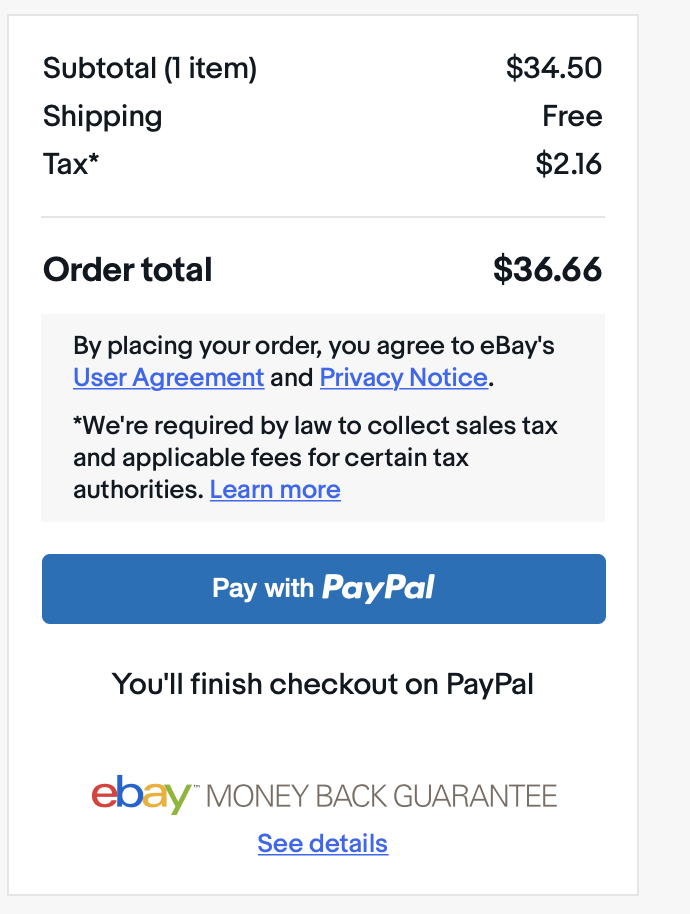The height and width of the screenshot is (914, 690).
Task: Select the Order total amount $36.66
Action: pyautogui.click(x=547, y=269)
